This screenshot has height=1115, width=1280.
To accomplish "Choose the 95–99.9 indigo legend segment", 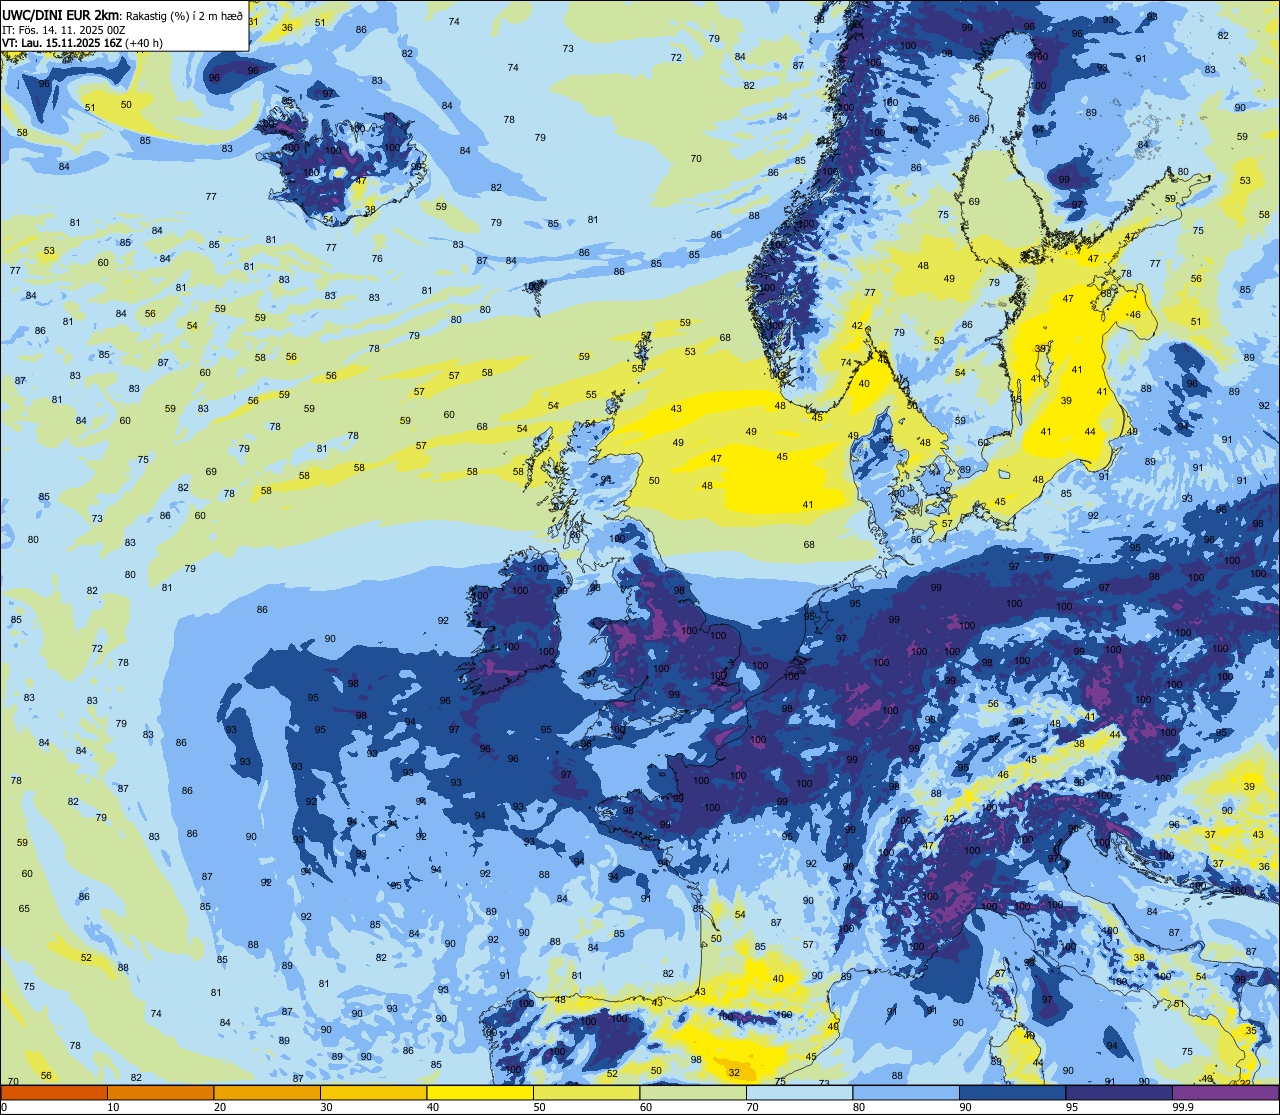I will pyautogui.click(x=1119, y=1092).
